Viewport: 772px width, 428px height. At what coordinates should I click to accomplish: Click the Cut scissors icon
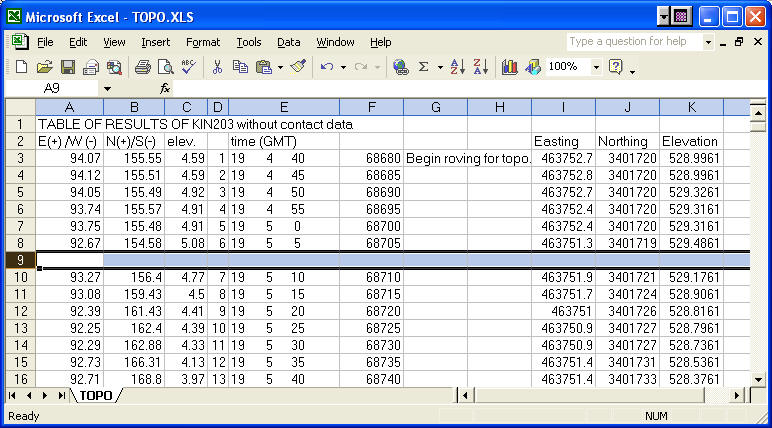(x=217, y=67)
